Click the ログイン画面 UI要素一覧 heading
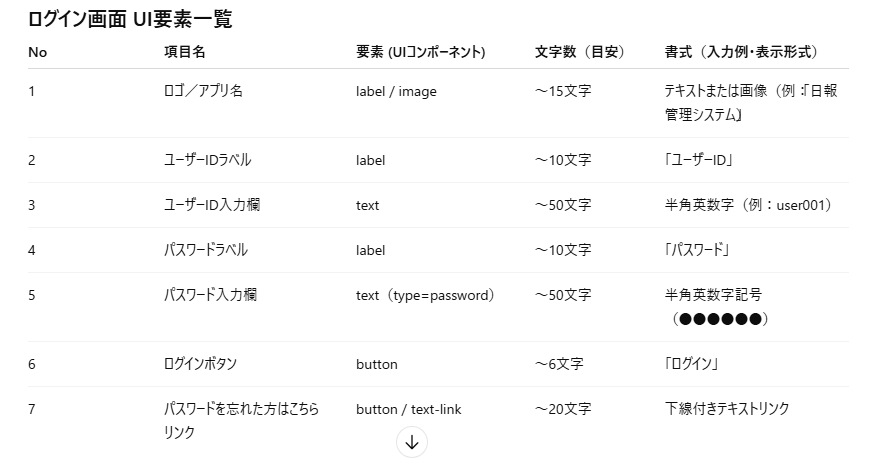This screenshot has width=870, height=475. [130, 19]
